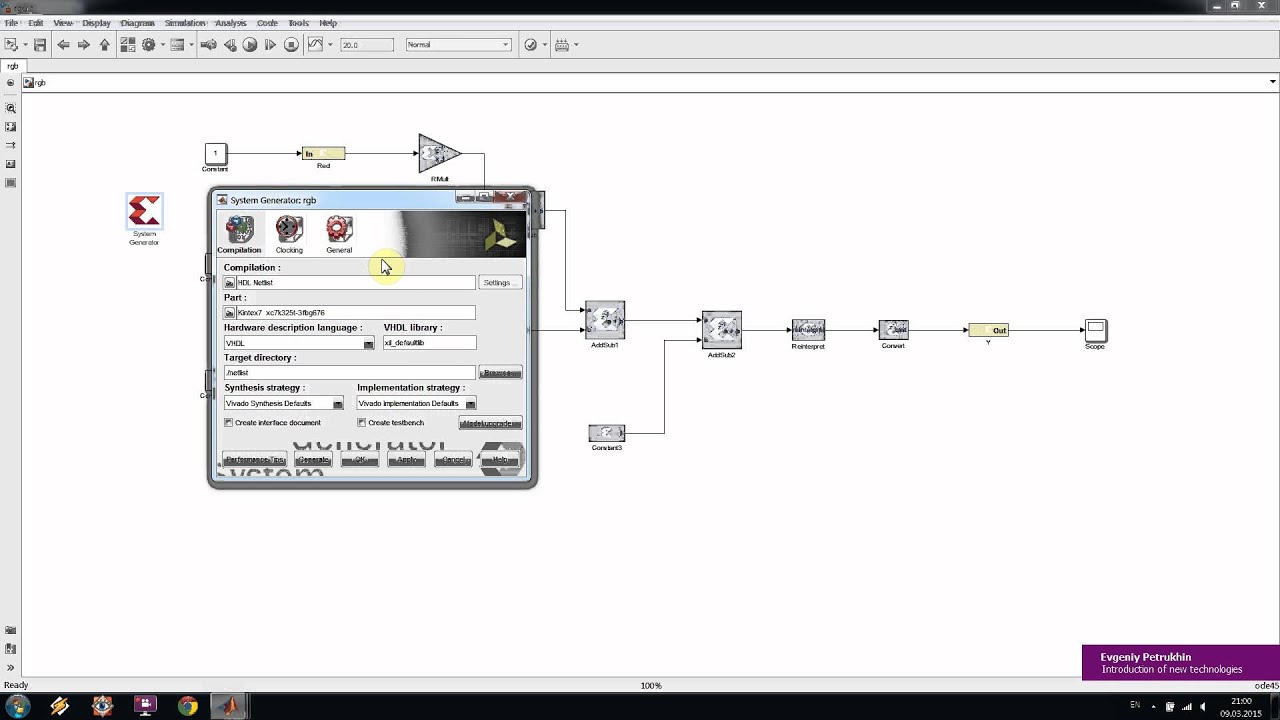This screenshot has height=720, width=1280.
Task: Click the data logging scope icon
Action: [315, 45]
